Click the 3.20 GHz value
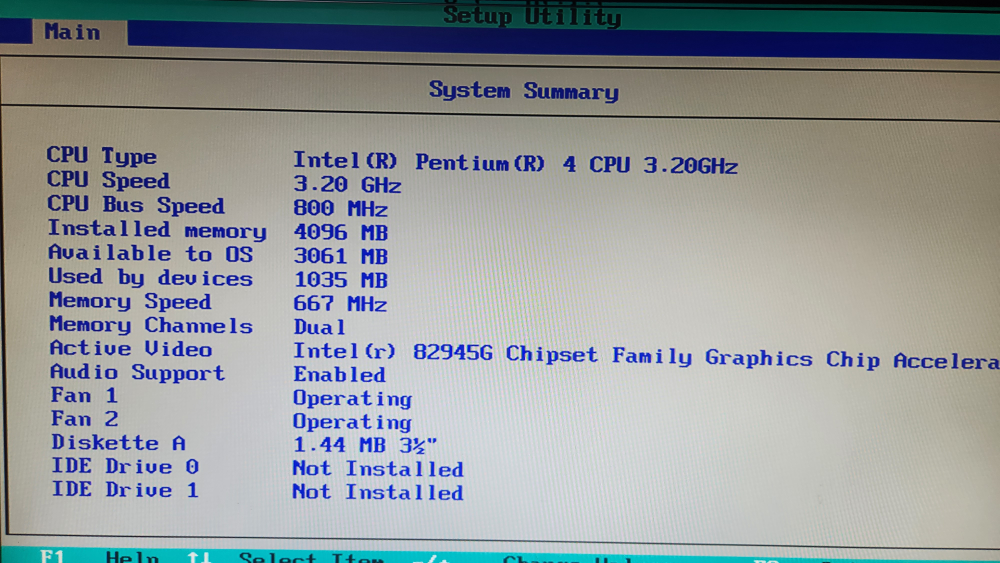This screenshot has height=563, width=1000. click(x=347, y=185)
